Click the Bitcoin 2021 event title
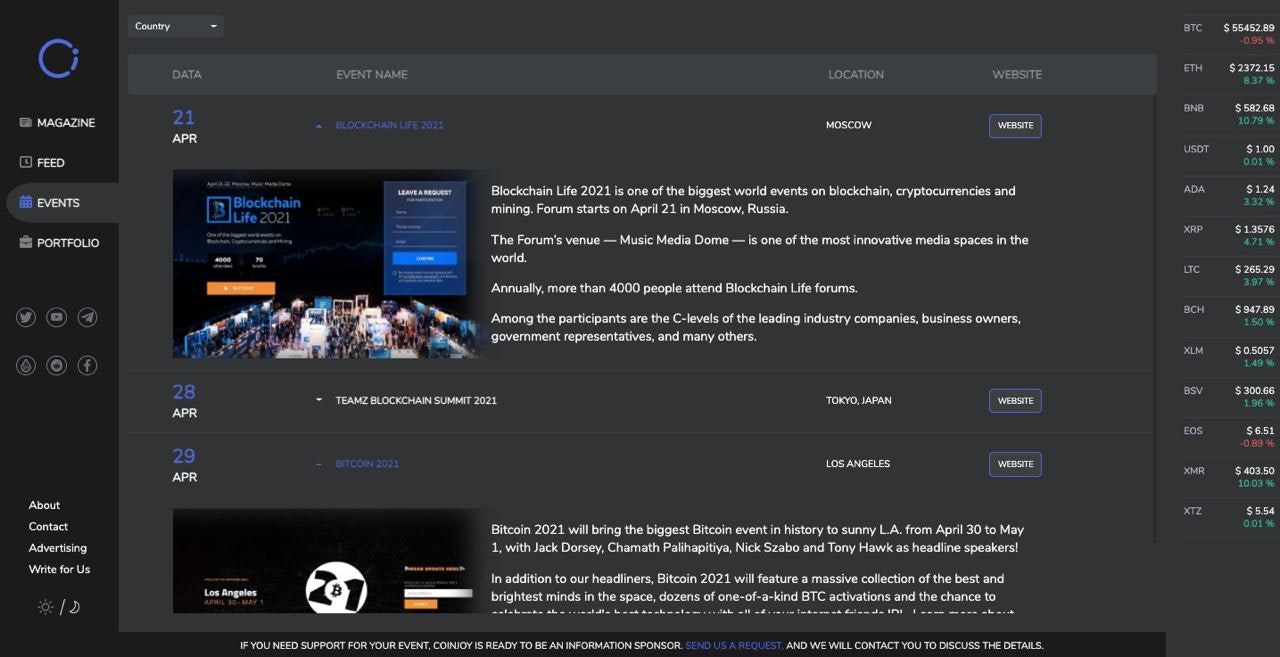The image size is (1280, 657). pos(367,464)
